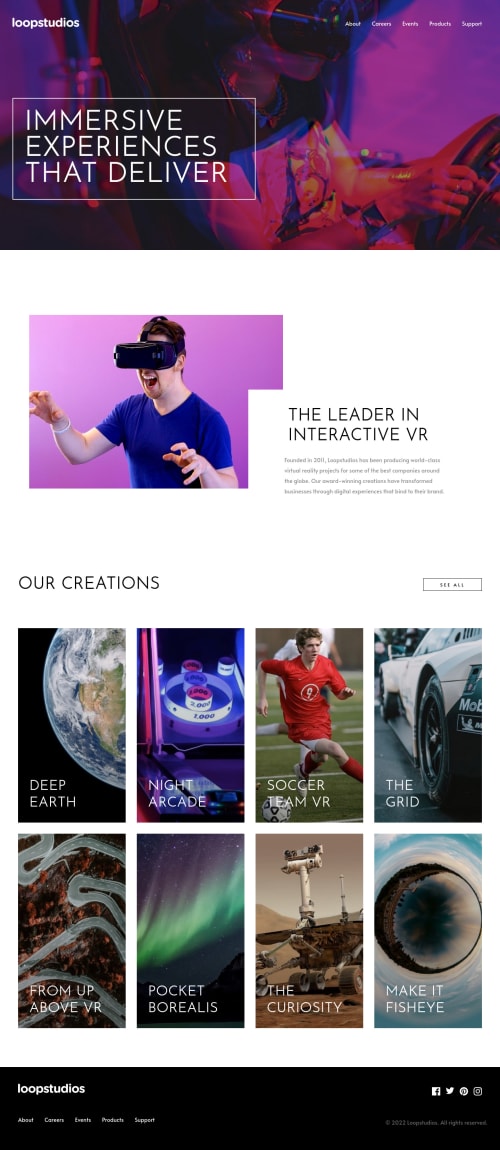View The Grid creation card
The image size is (500, 1150).
pos(428,725)
